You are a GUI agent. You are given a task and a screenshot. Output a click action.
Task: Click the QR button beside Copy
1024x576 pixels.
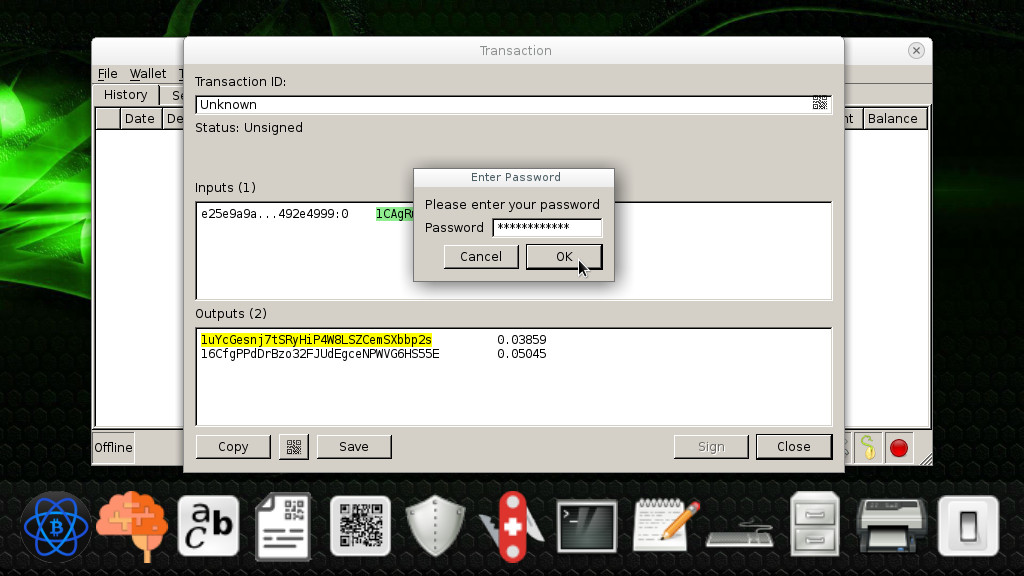coord(294,447)
